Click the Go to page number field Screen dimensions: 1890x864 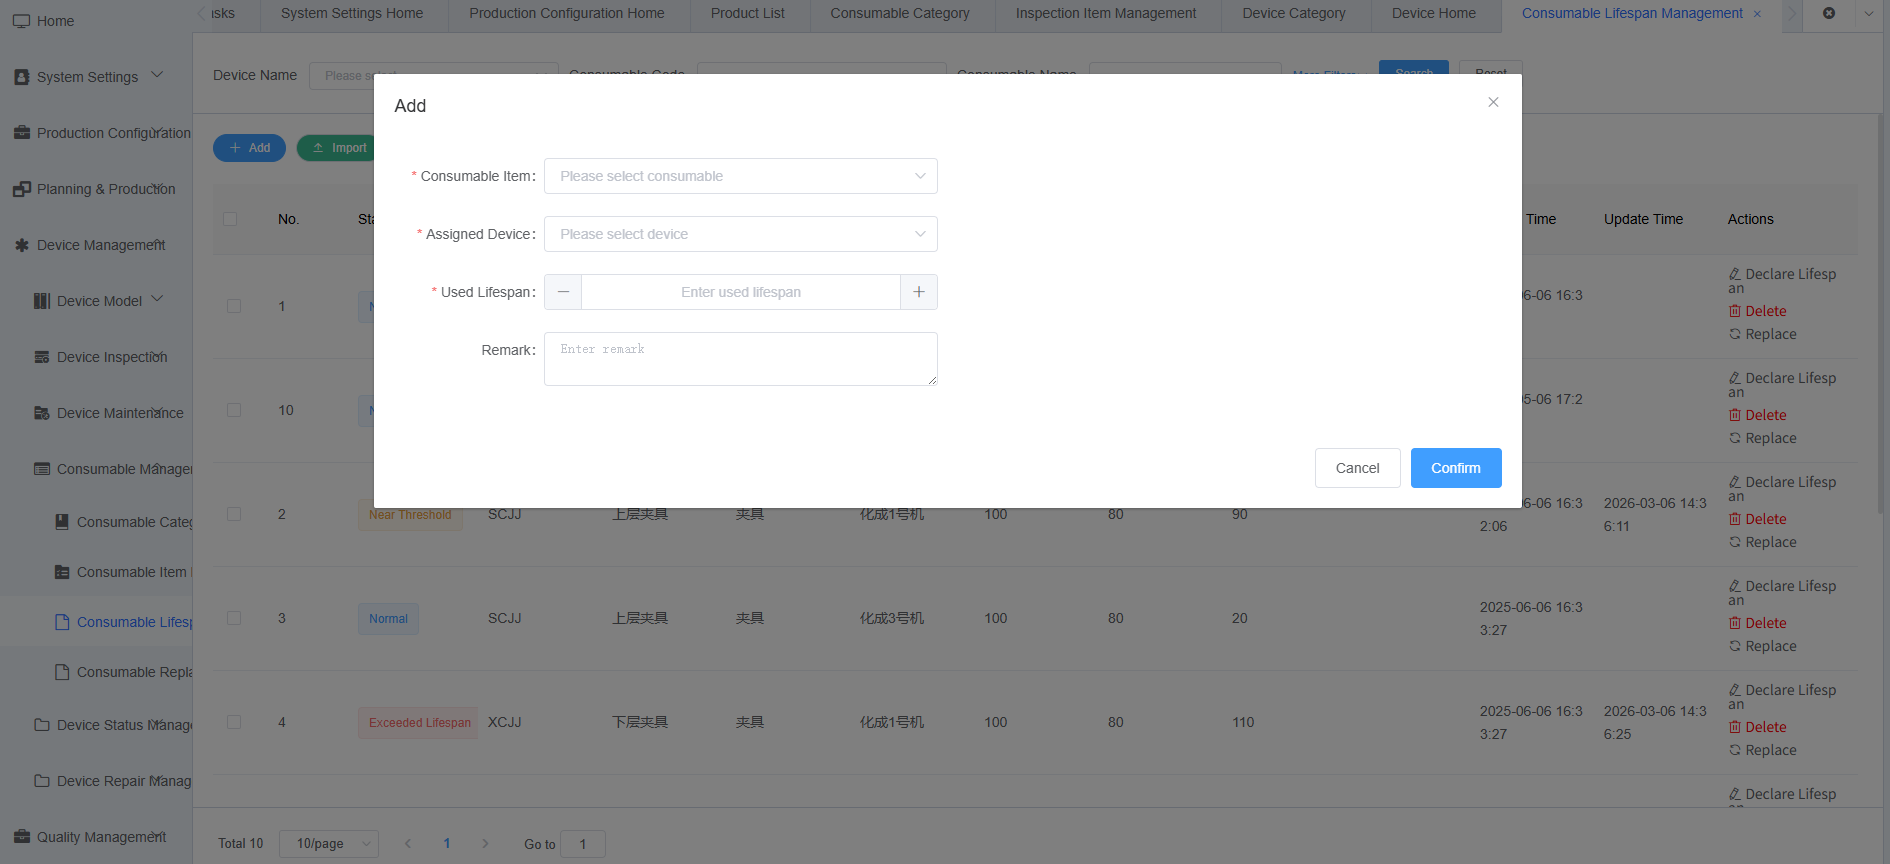tap(583, 844)
